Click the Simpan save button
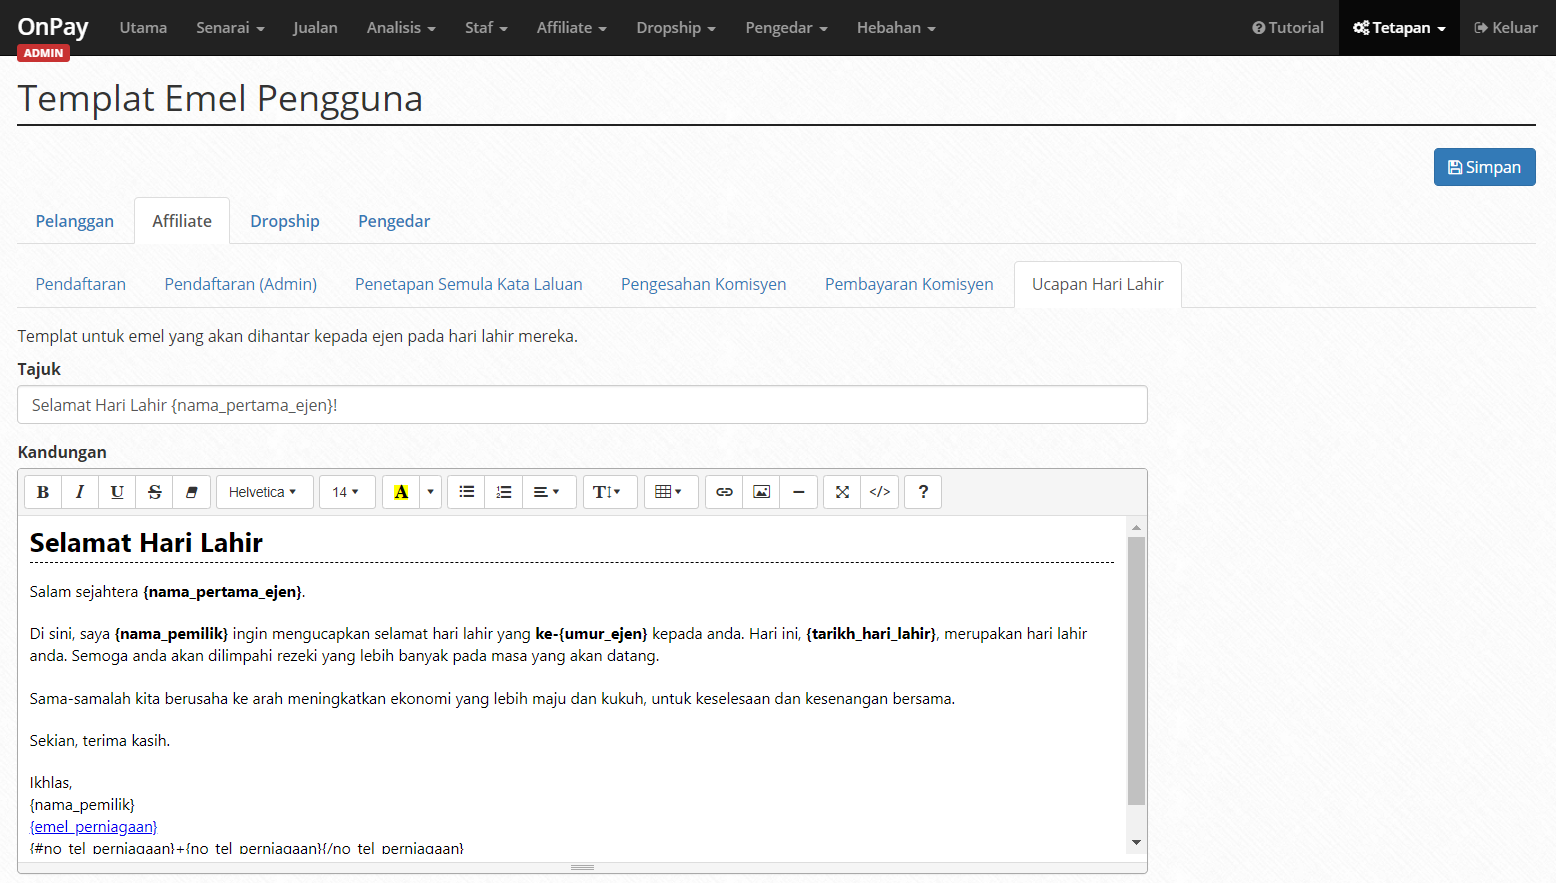The width and height of the screenshot is (1556, 883). pos(1485,167)
